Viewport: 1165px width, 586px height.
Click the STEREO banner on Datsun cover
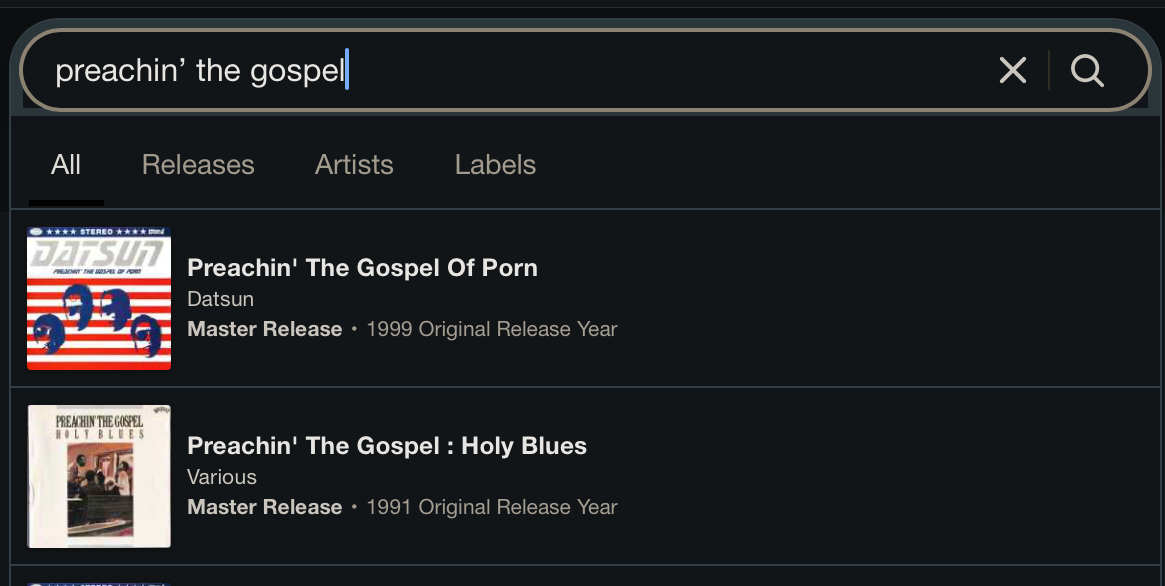[97, 233]
